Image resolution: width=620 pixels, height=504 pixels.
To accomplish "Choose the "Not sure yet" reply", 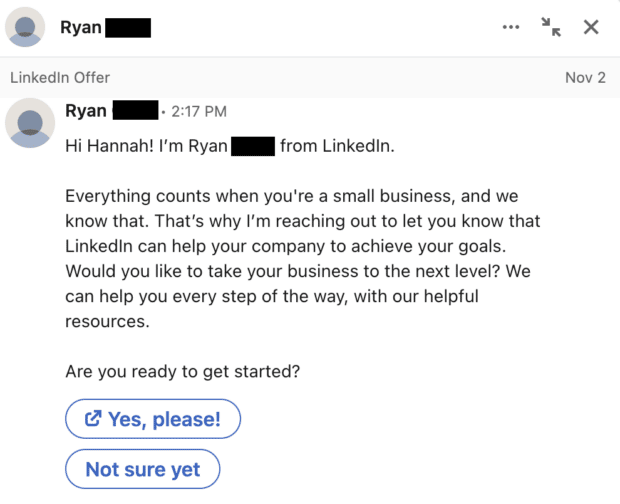I will pyautogui.click(x=142, y=469).
